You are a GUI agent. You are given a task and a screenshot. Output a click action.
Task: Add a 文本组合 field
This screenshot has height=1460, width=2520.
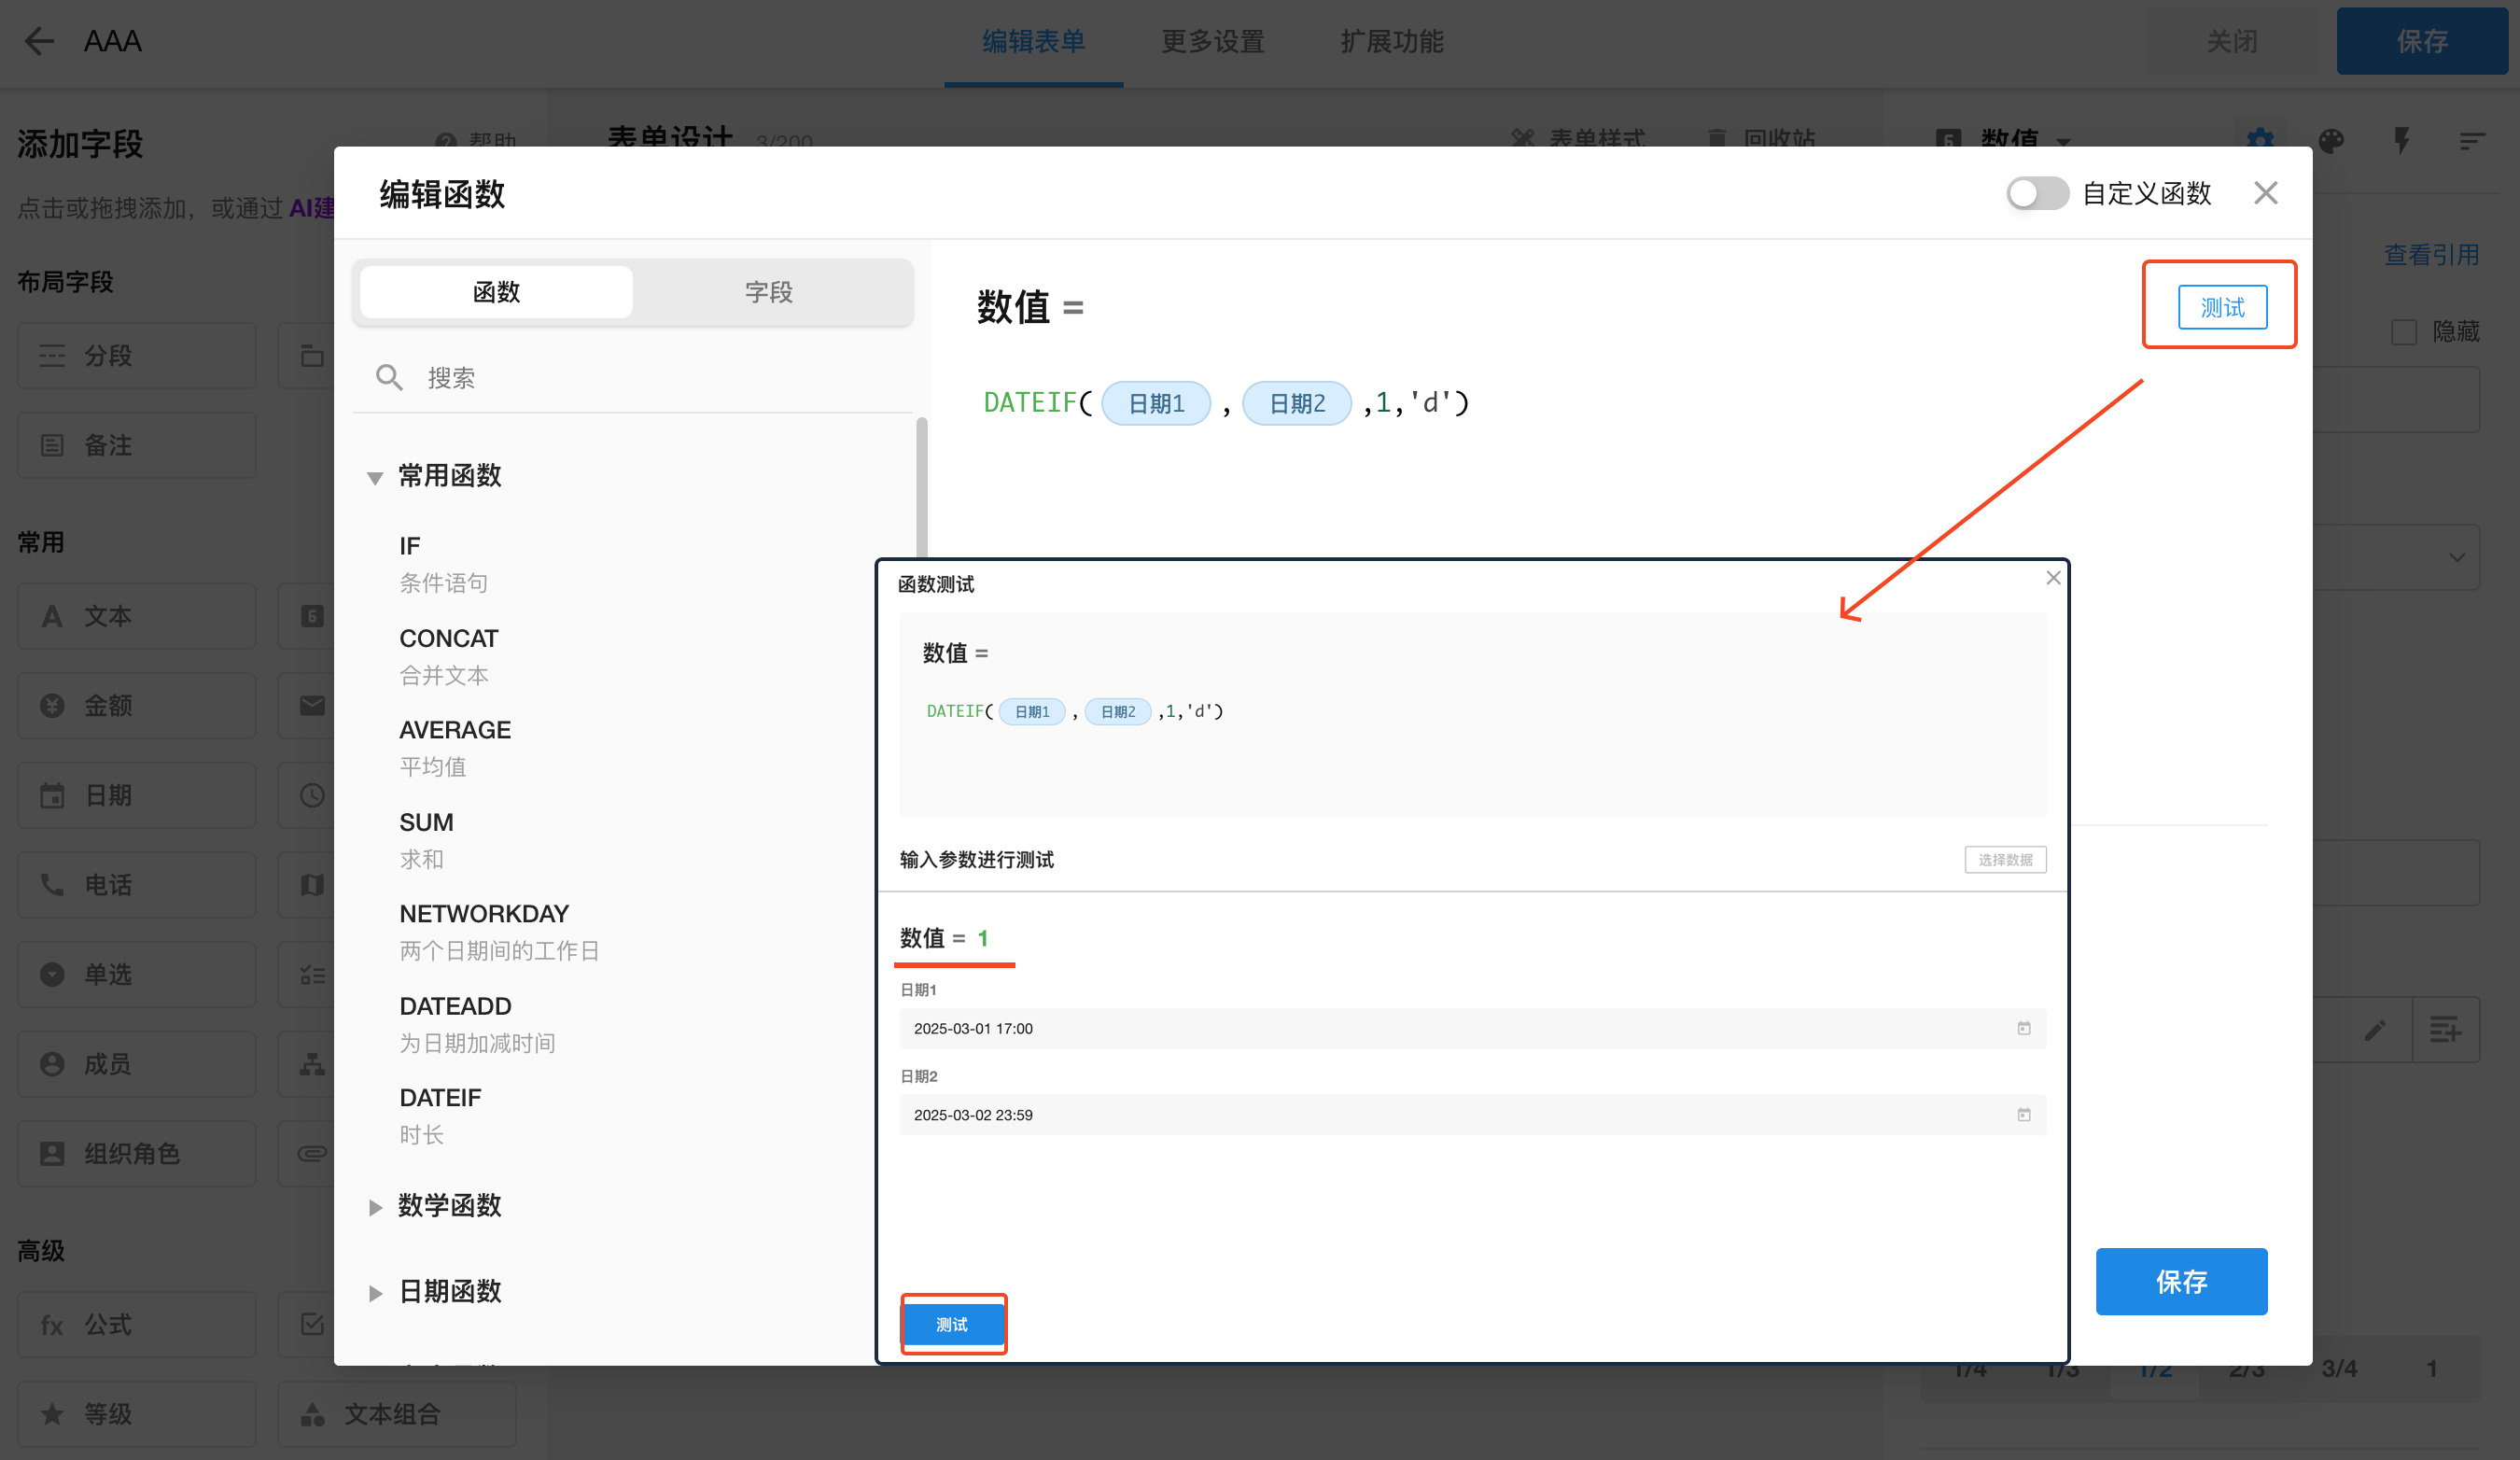[x=396, y=1414]
